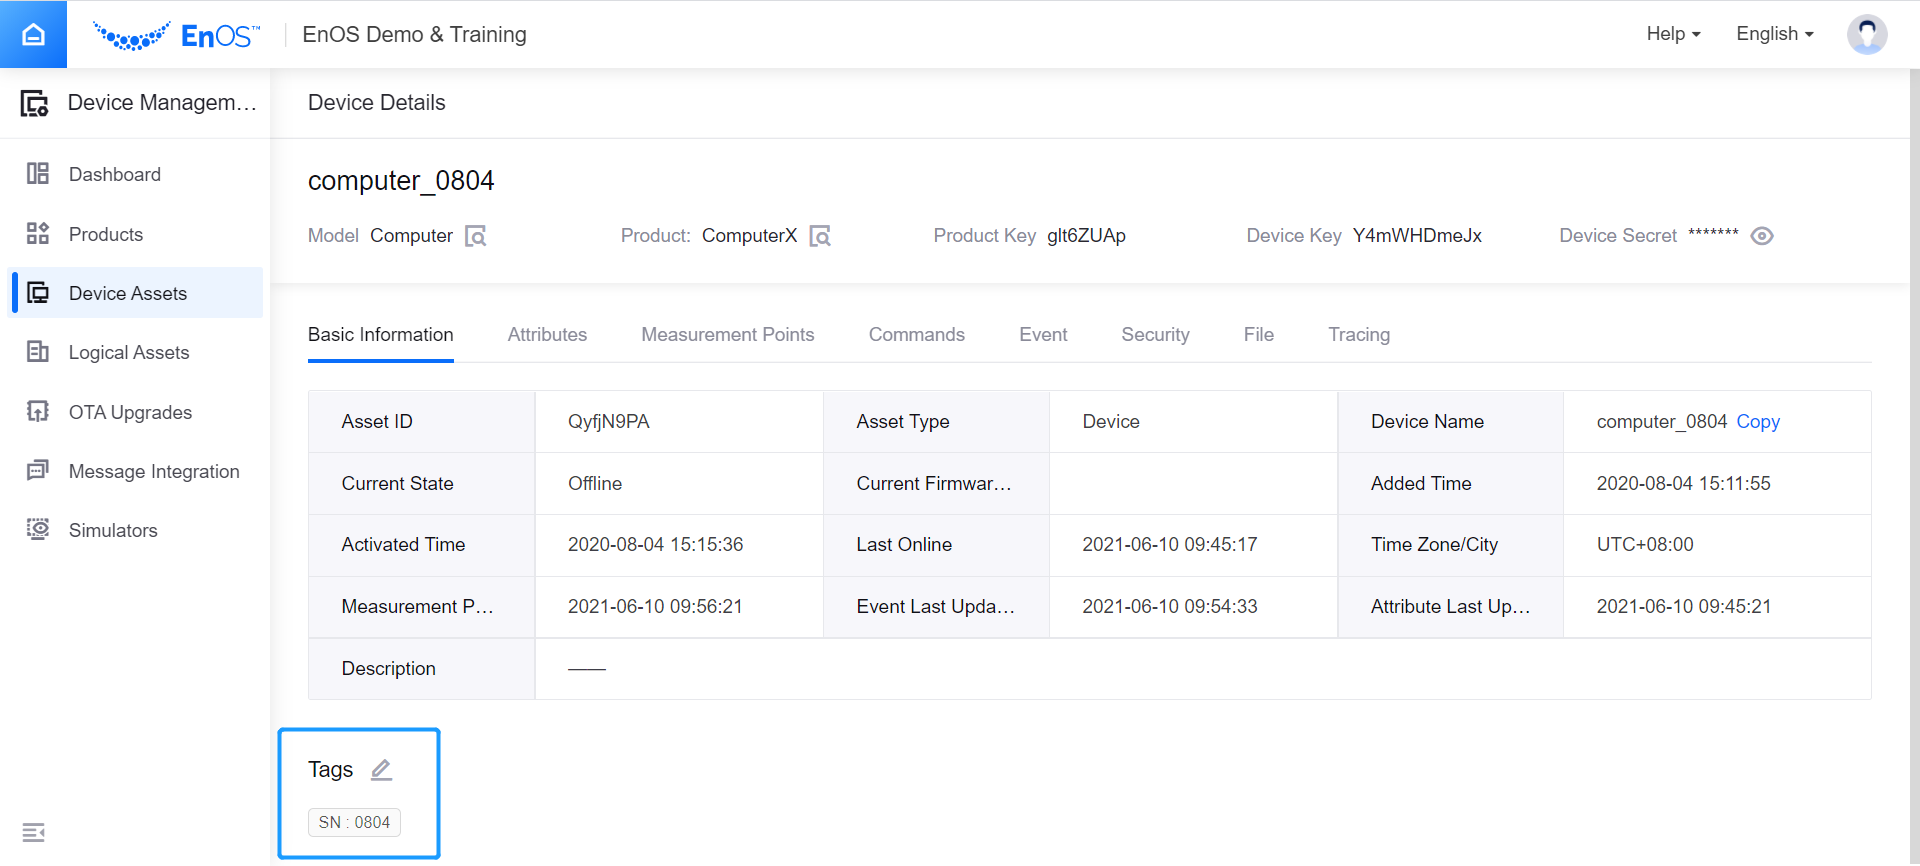Click the SN : 0804 tag
This screenshot has width=1920, height=866.
[x=354, y=822]
